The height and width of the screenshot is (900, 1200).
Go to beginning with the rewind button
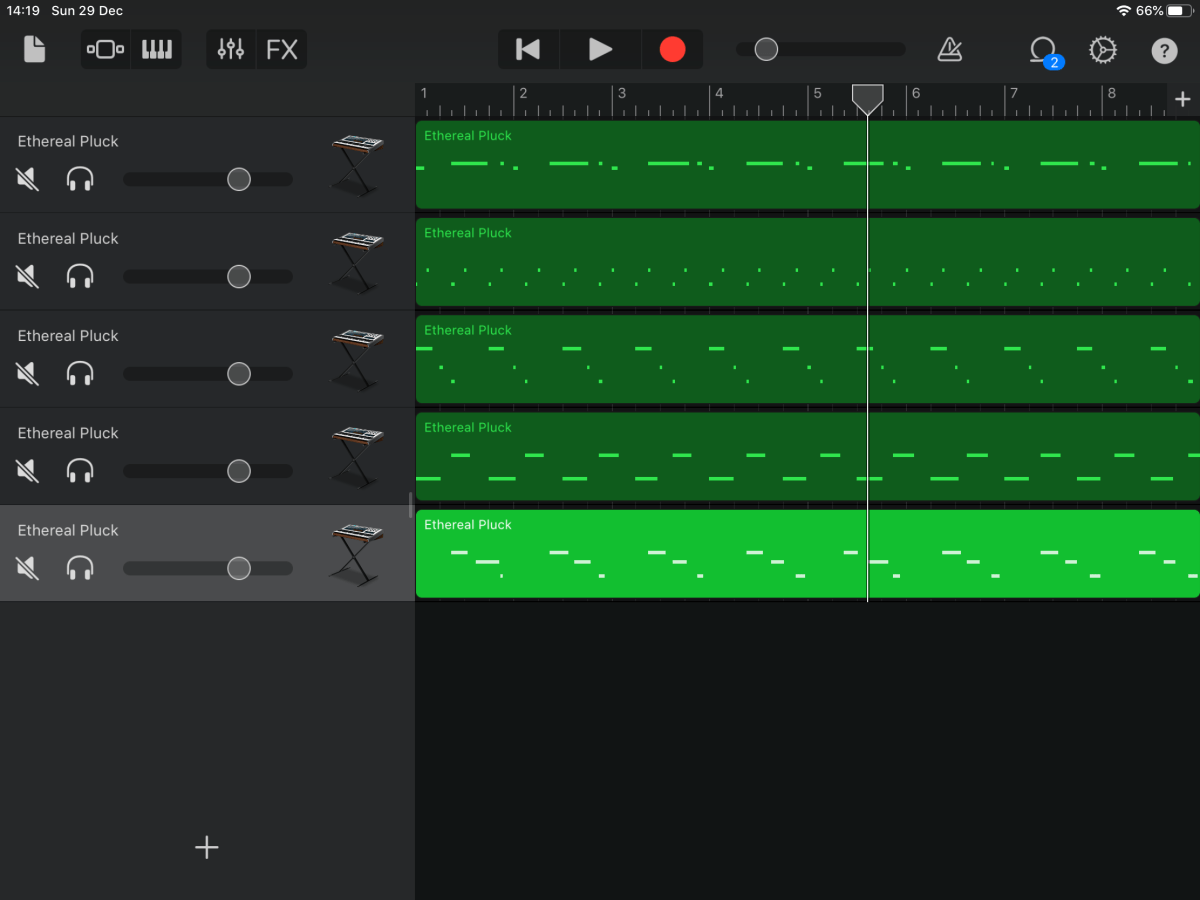coord(528,49)
